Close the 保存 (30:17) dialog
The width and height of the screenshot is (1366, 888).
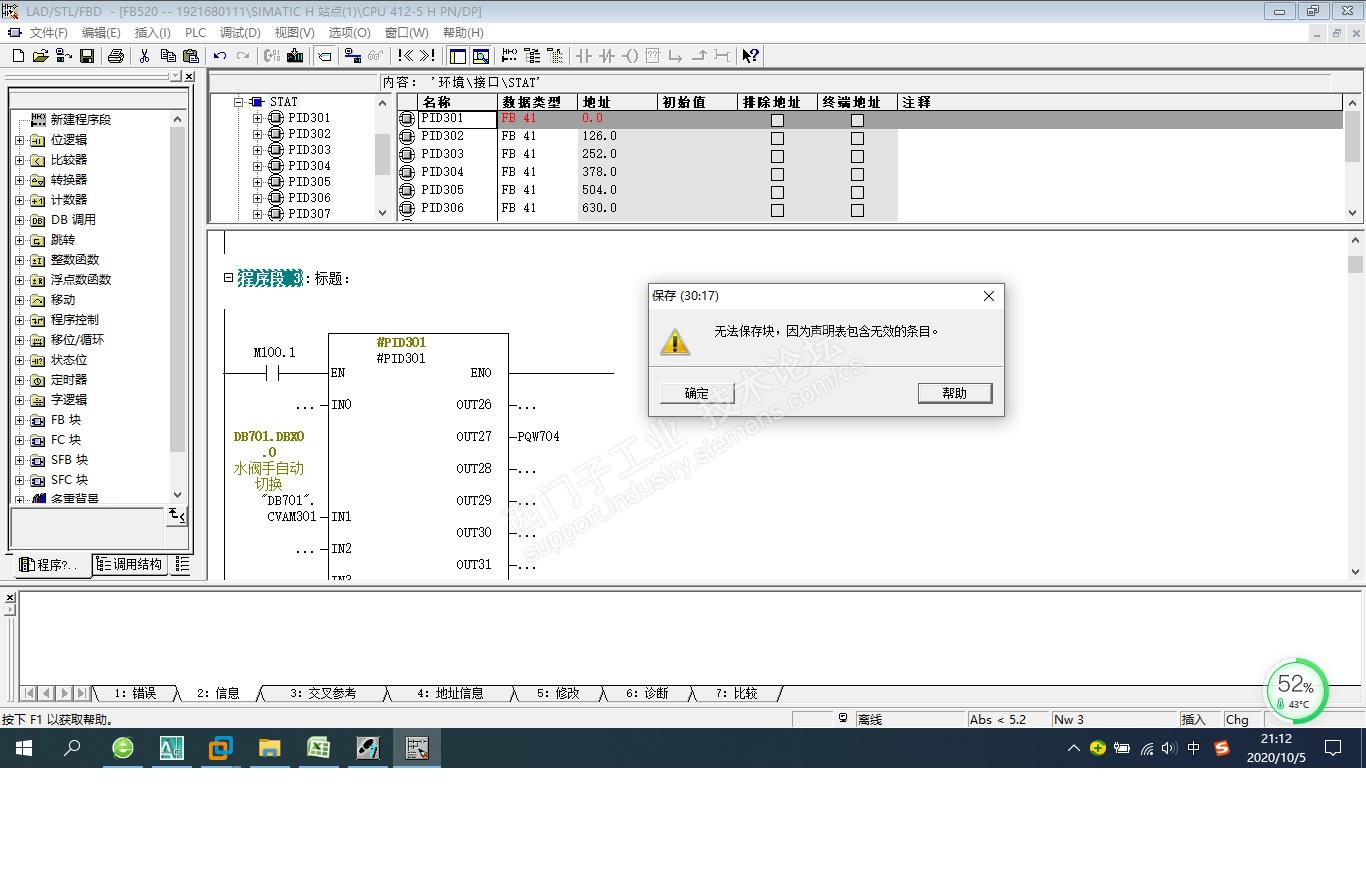pos(989,296)
